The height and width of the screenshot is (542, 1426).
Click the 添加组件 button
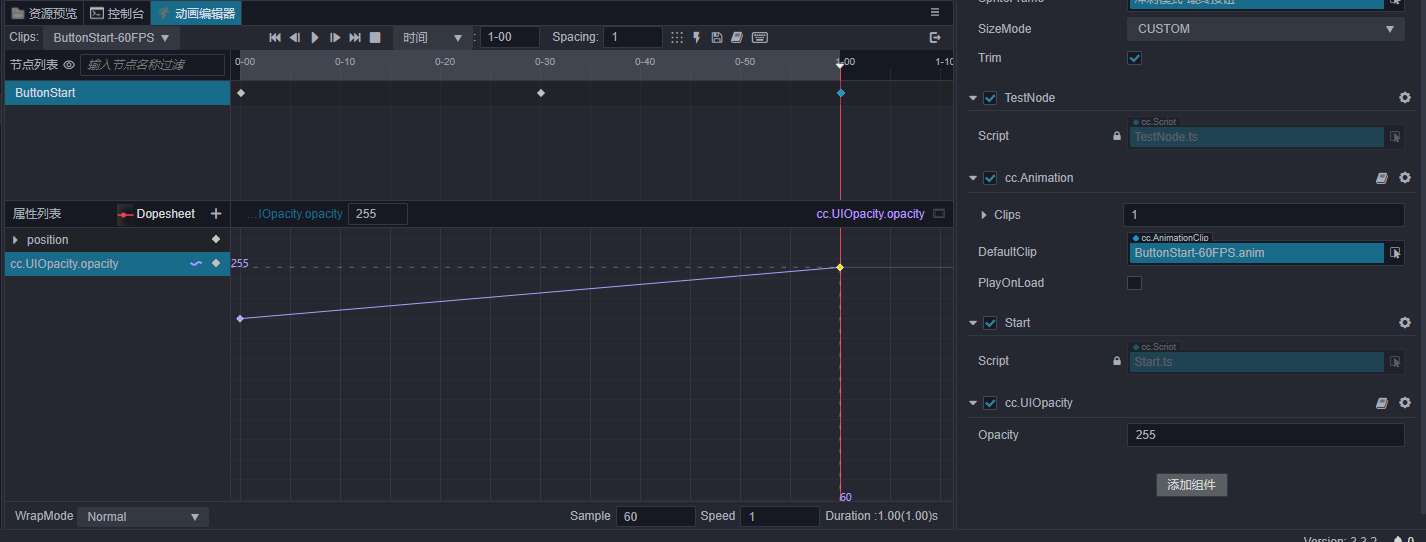[1191, 485]
